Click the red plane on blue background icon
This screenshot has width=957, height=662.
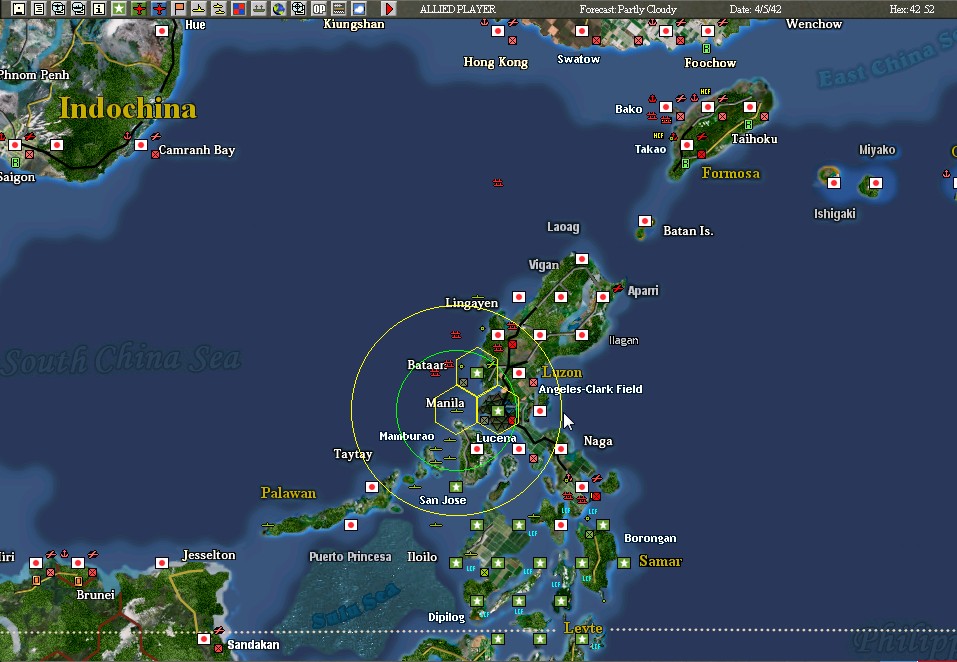159,9
